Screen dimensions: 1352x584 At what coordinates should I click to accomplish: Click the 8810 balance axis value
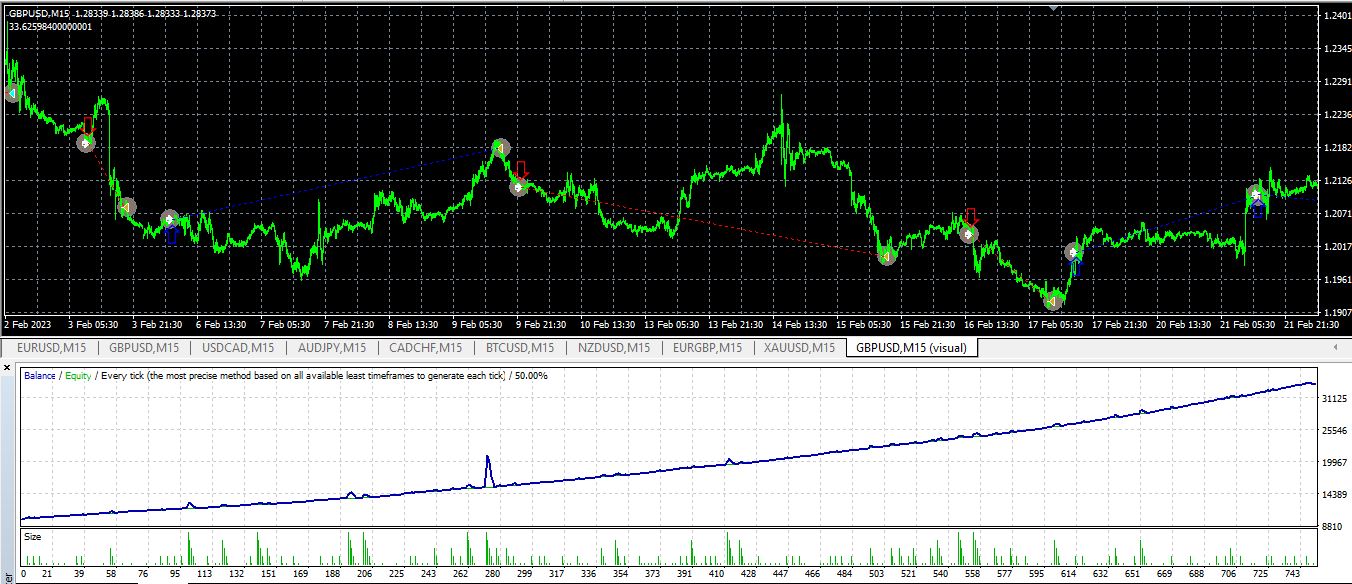tap(1333, 526)
